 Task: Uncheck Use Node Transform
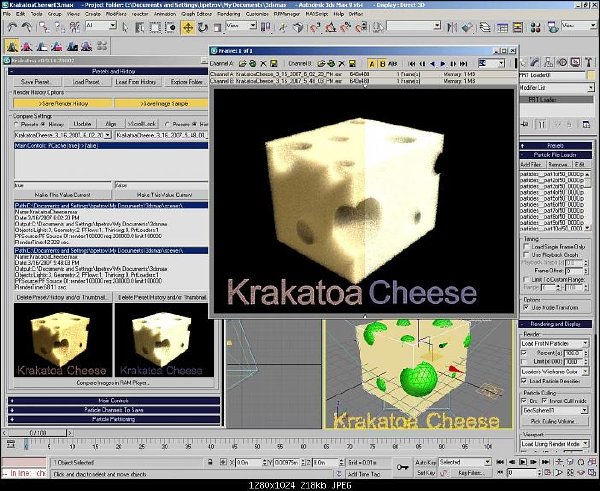pos(527,307)
